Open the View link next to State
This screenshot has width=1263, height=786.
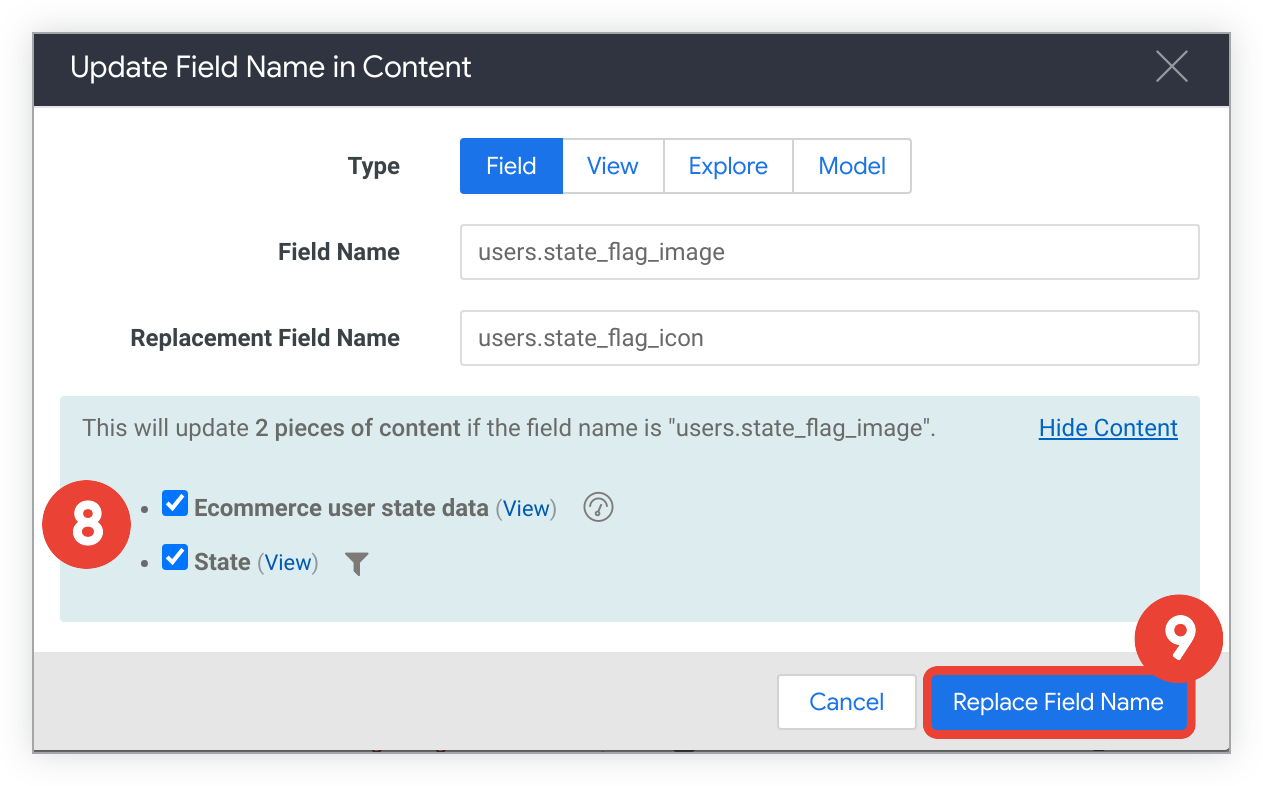[288, 563]
